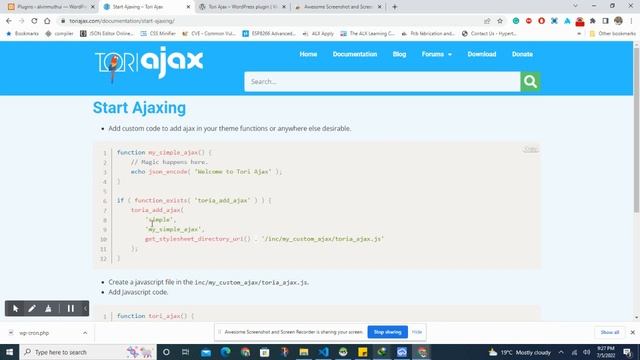Show hidden system tray icons
The image size is (640, 360).
click(x=561, y=352)
